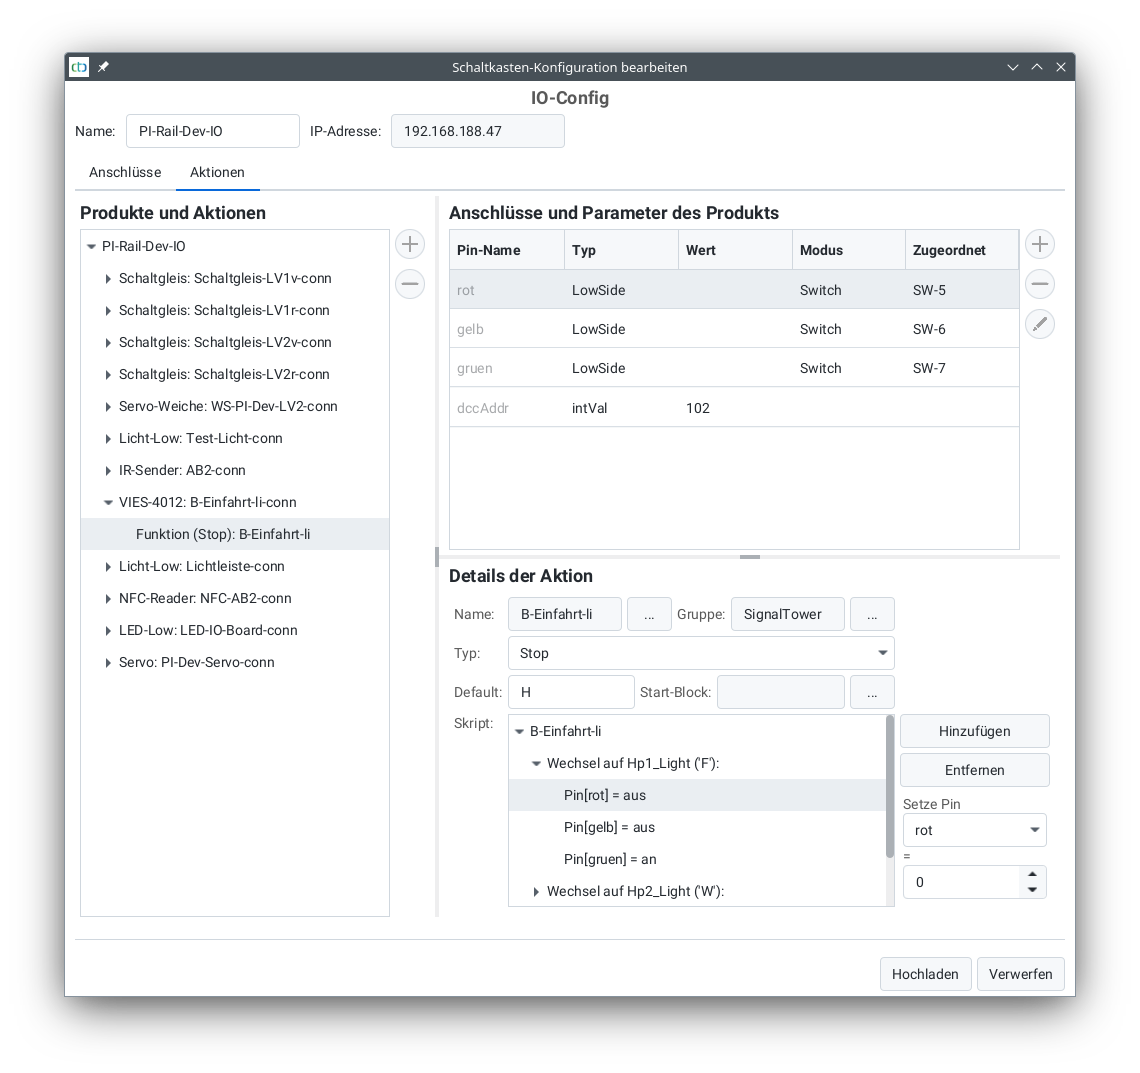
Task: Click the application icon in title bar
Action: [79, 67]
